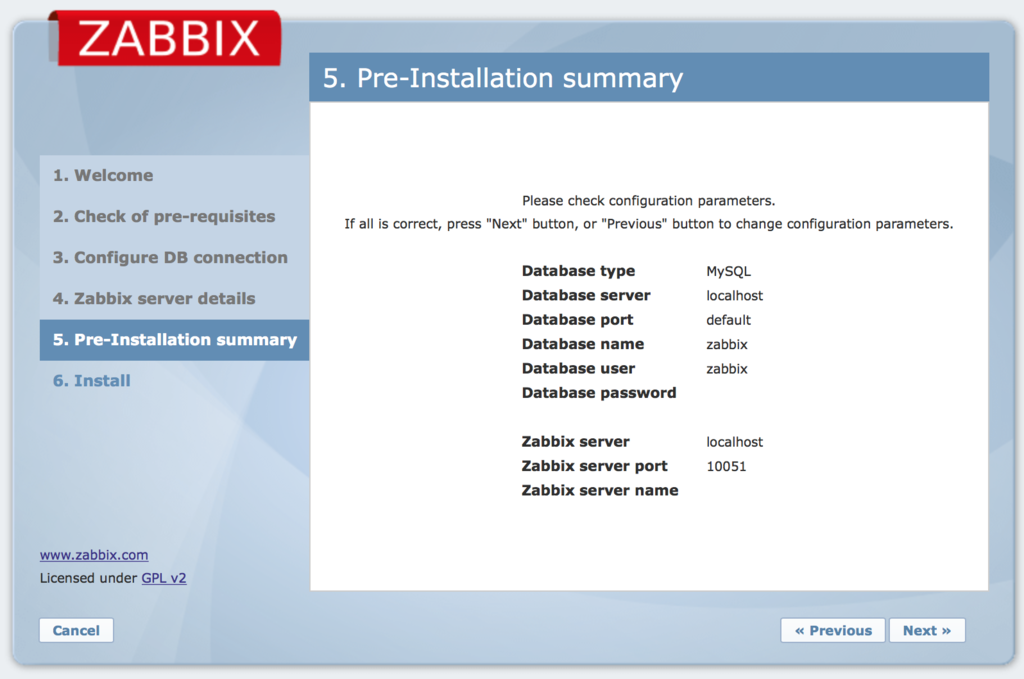
Task: Click the Database user 'zabbix' value
Action: (x=727, y=369)
